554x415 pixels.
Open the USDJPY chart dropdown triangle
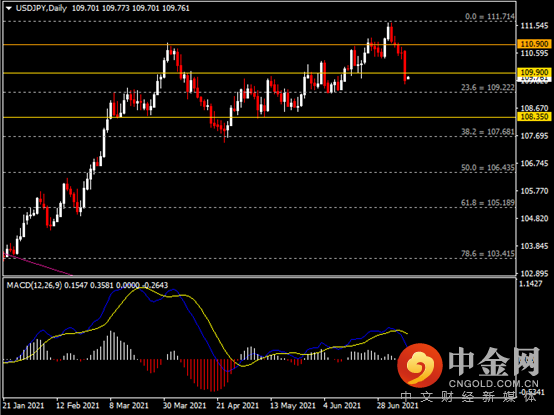point(9,8)
